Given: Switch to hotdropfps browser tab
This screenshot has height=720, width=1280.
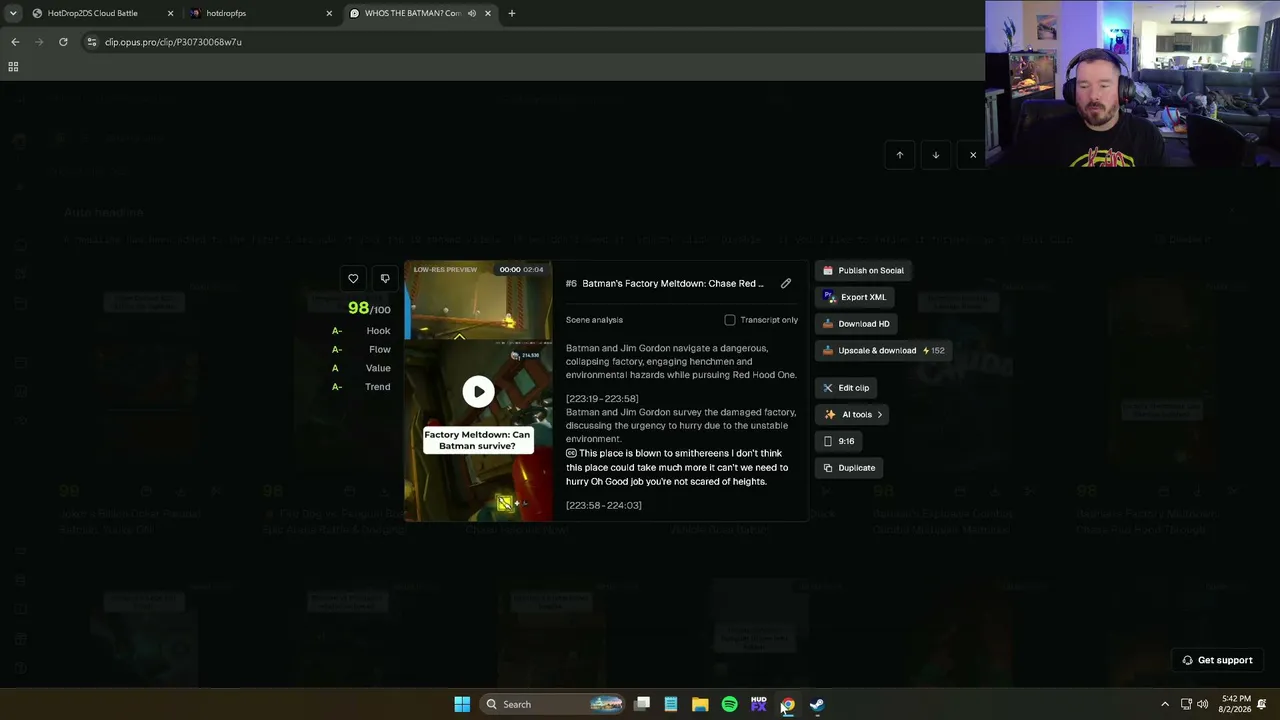Looking at the screenshot, I should [x=226, y=13].
